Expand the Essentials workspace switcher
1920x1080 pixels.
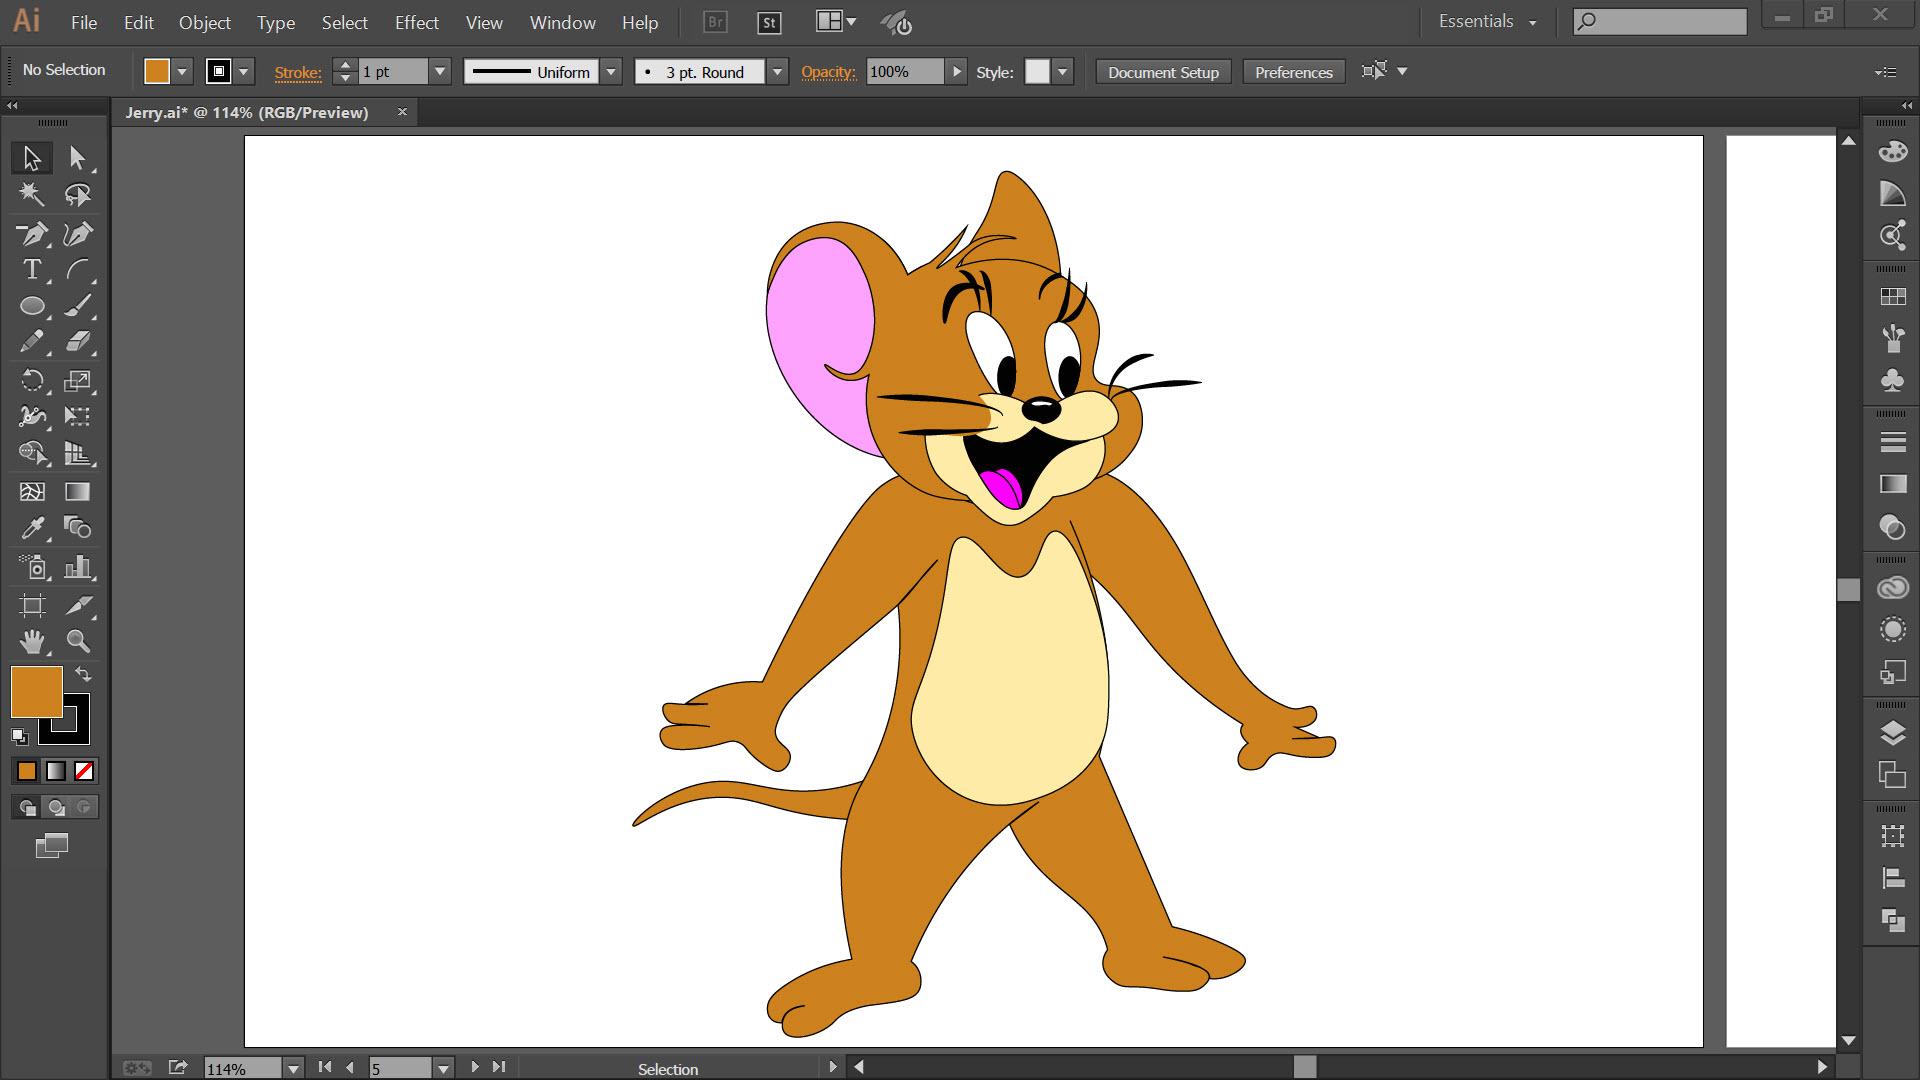(1487, 22)
